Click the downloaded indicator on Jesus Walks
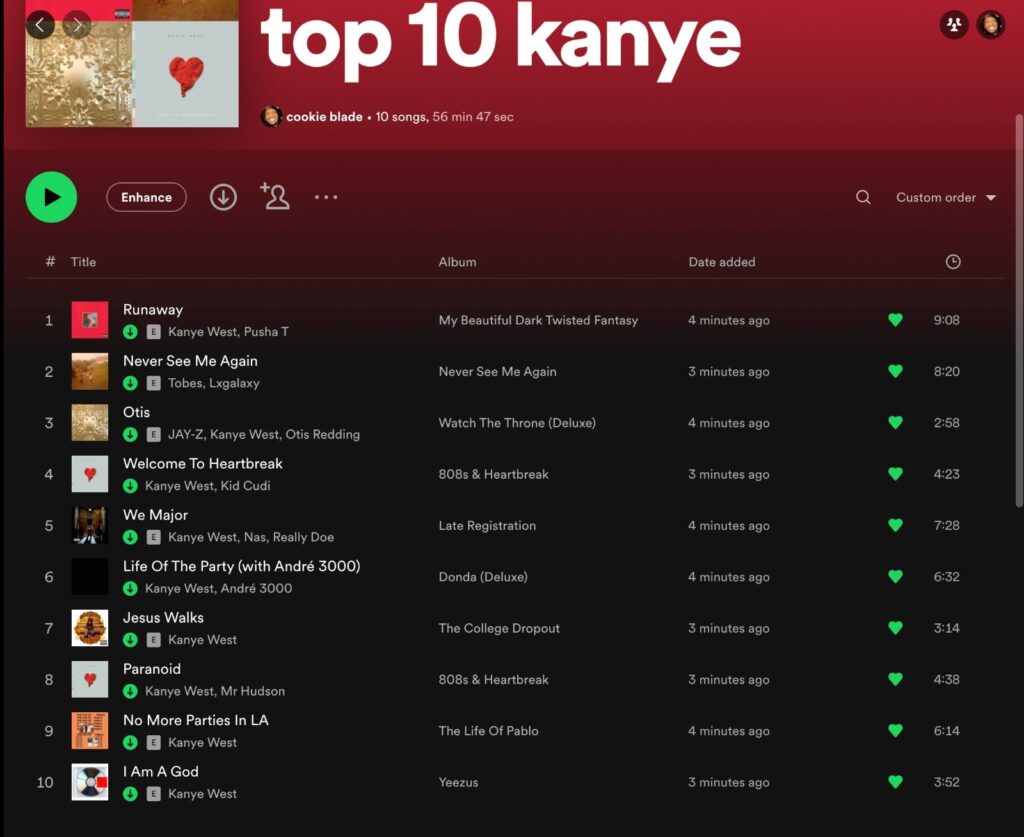1024x837 pixels. click(x=131, y=640)
